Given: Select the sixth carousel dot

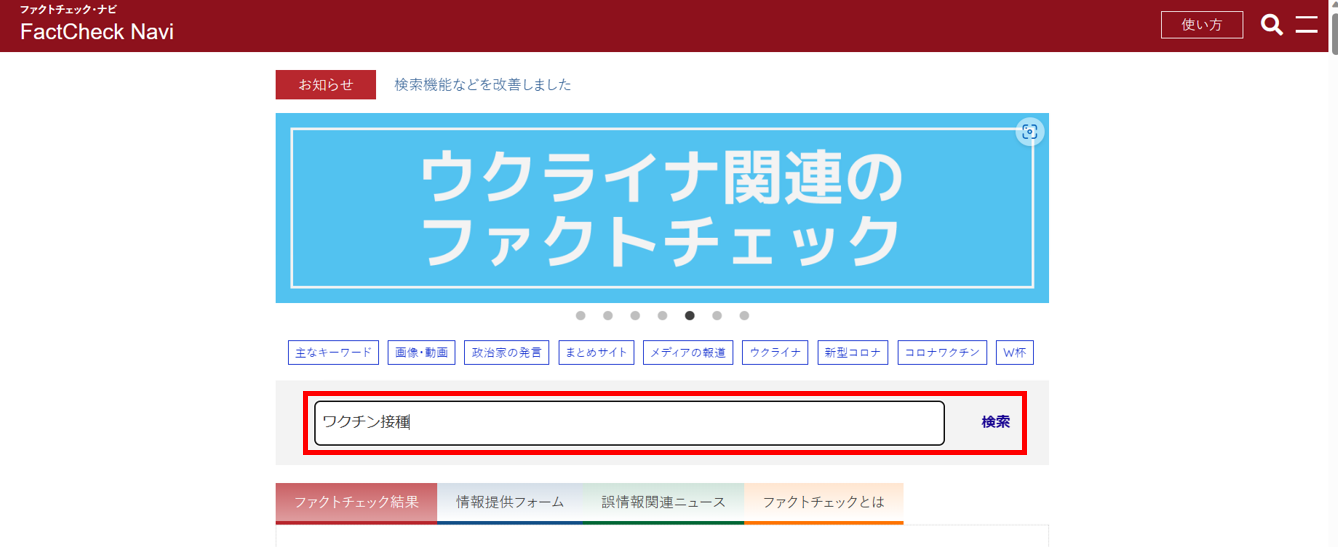Looking at the screenshot, I should 717,316.
